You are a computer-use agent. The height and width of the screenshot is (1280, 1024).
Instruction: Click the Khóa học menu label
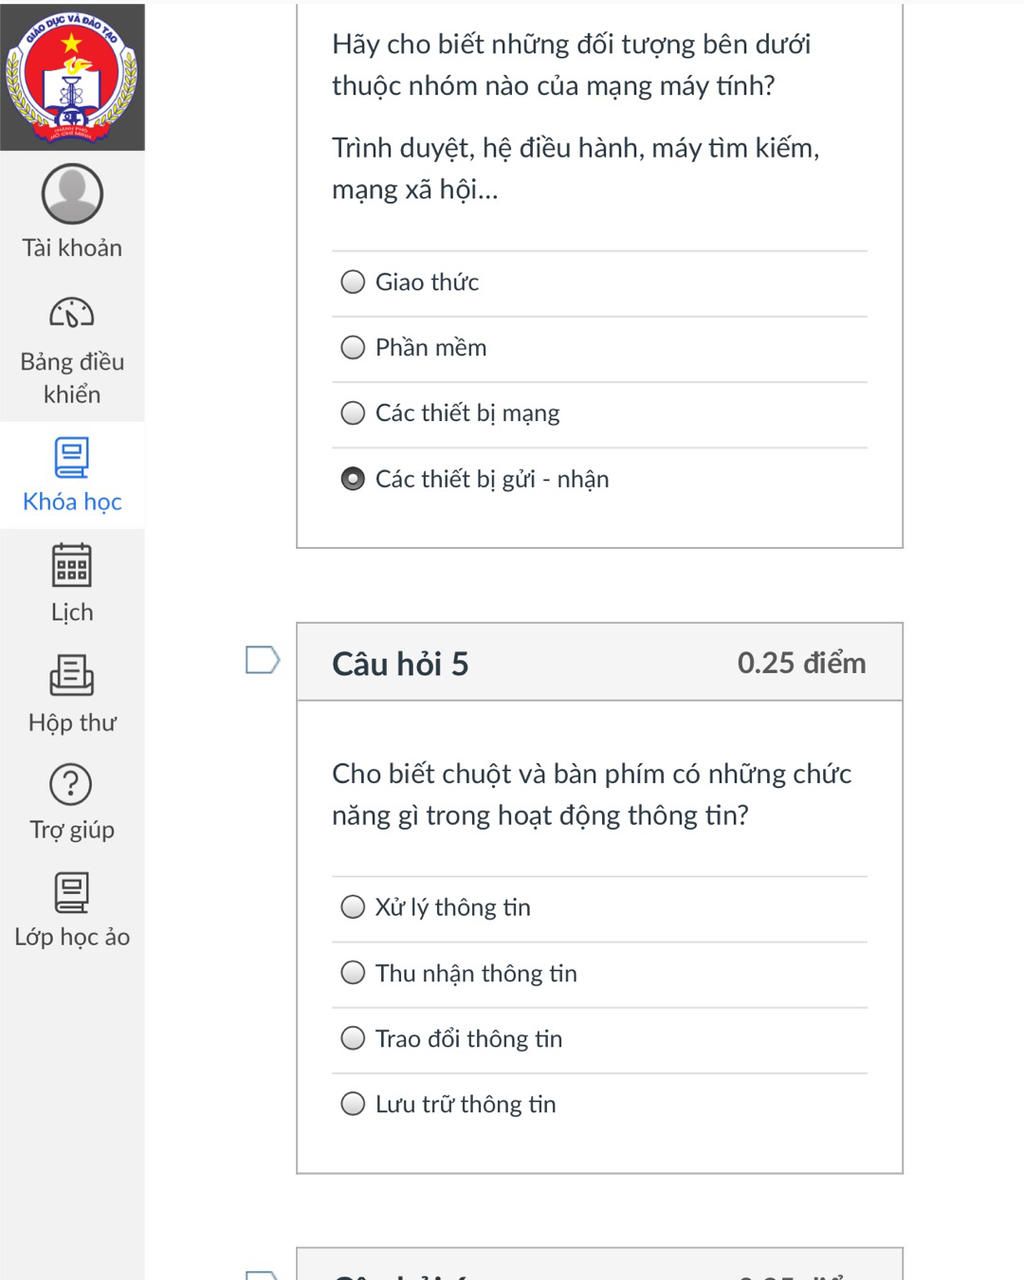tap(72, 502)
